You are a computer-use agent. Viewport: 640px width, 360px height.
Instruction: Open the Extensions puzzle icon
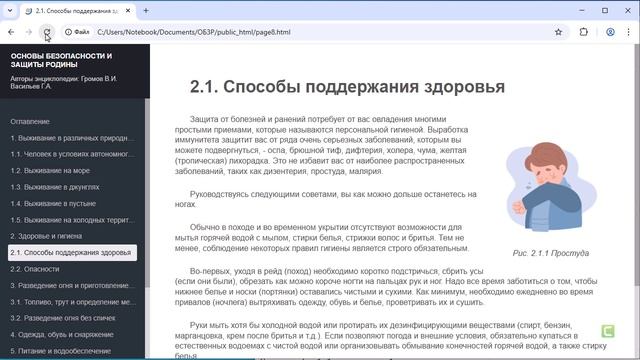pyautogui.click(x=584, y=32)
